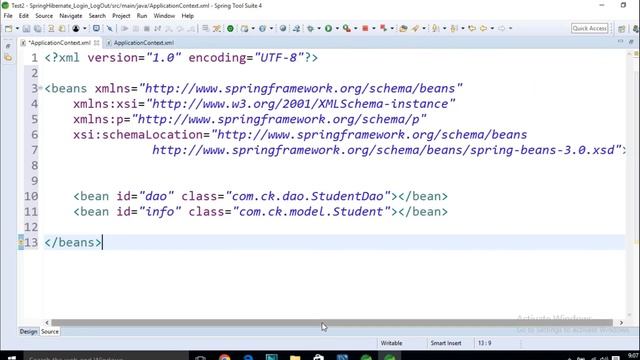Open the Run menu
Image resolution: width=640 pixels, height=360 pixels.
click(142, 16)
